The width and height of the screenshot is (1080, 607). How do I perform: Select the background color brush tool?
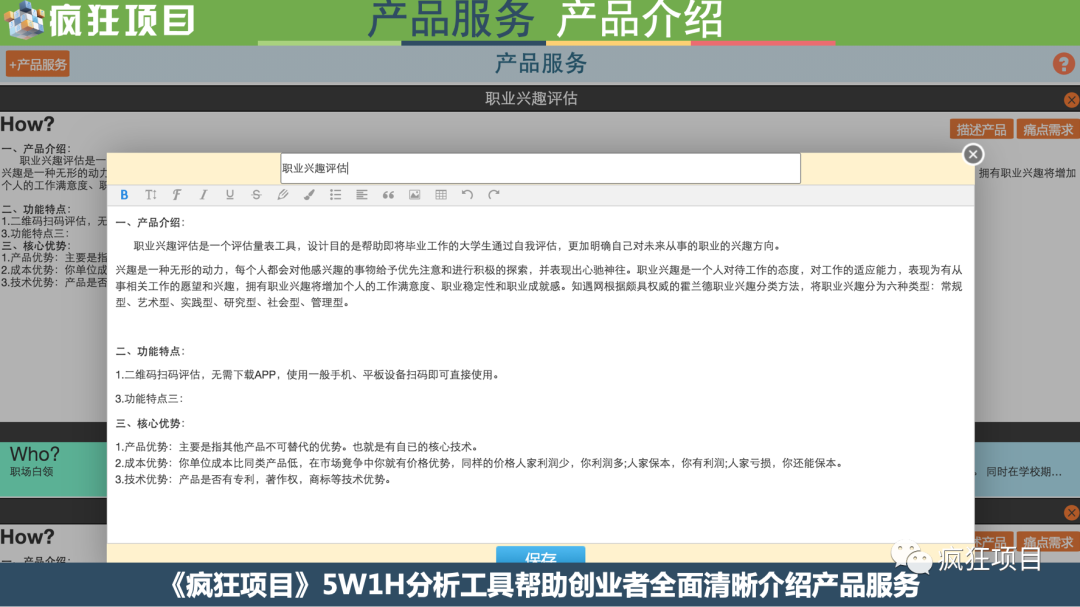(309, 195)
